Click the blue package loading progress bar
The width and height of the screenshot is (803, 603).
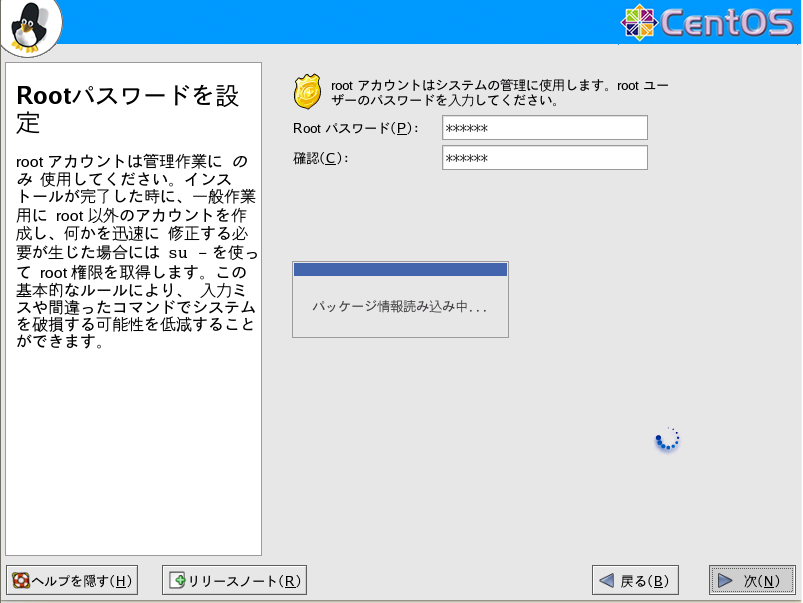[400, 269]
